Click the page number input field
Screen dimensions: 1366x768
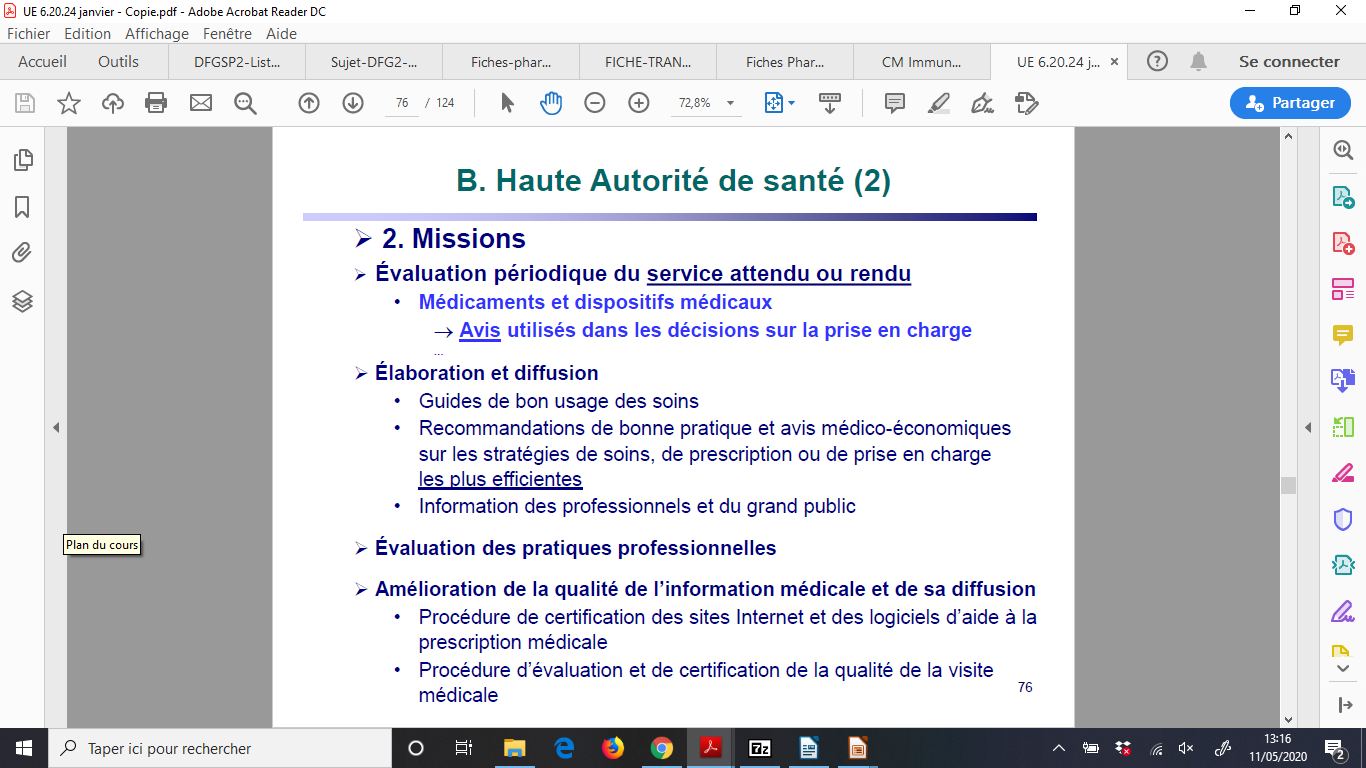coord(402,103)
